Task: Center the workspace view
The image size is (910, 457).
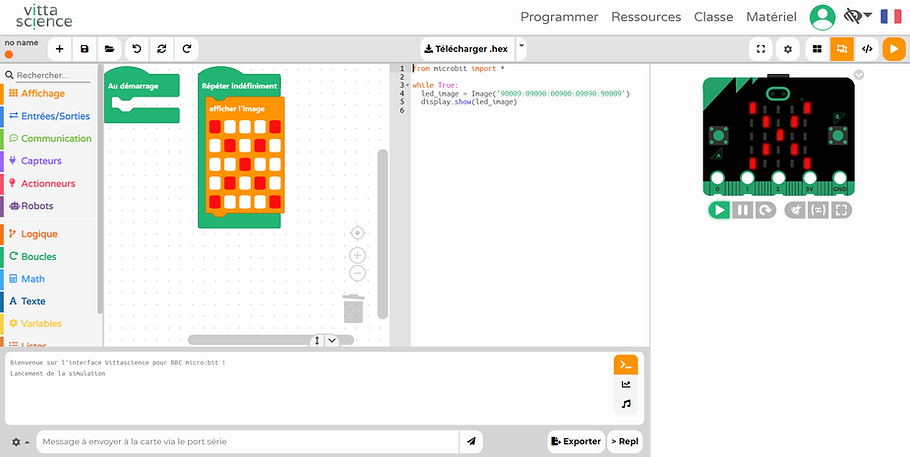Action: 358,233
